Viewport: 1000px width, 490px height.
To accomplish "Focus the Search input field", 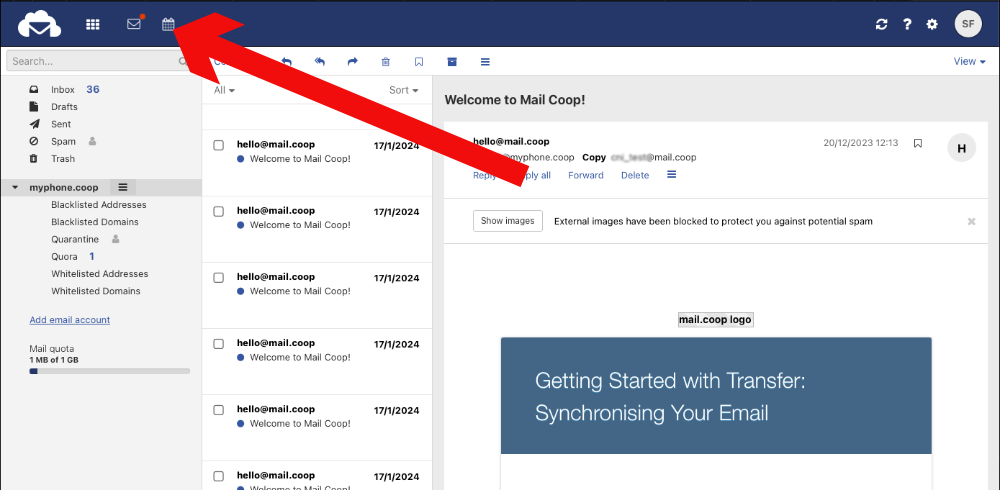I will (99, 61).
